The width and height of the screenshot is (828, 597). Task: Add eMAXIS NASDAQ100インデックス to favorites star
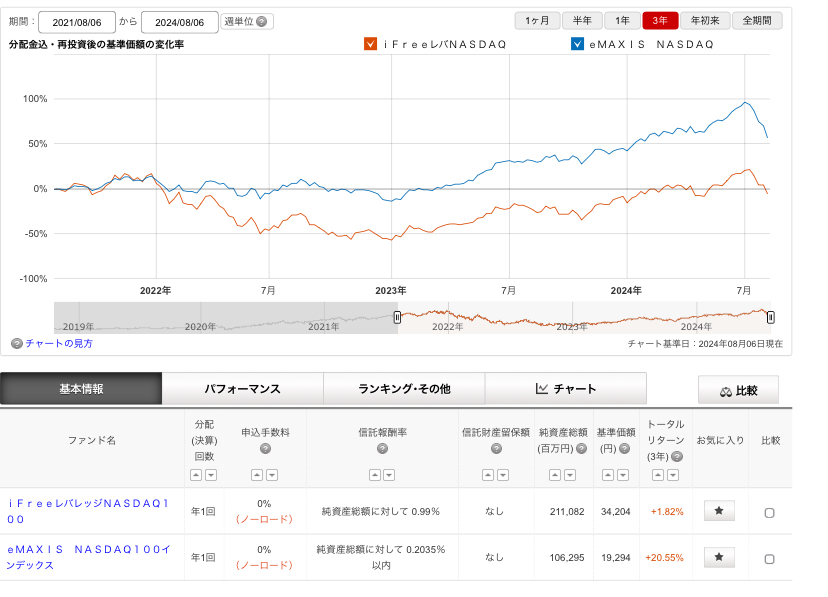coord(719,557)
